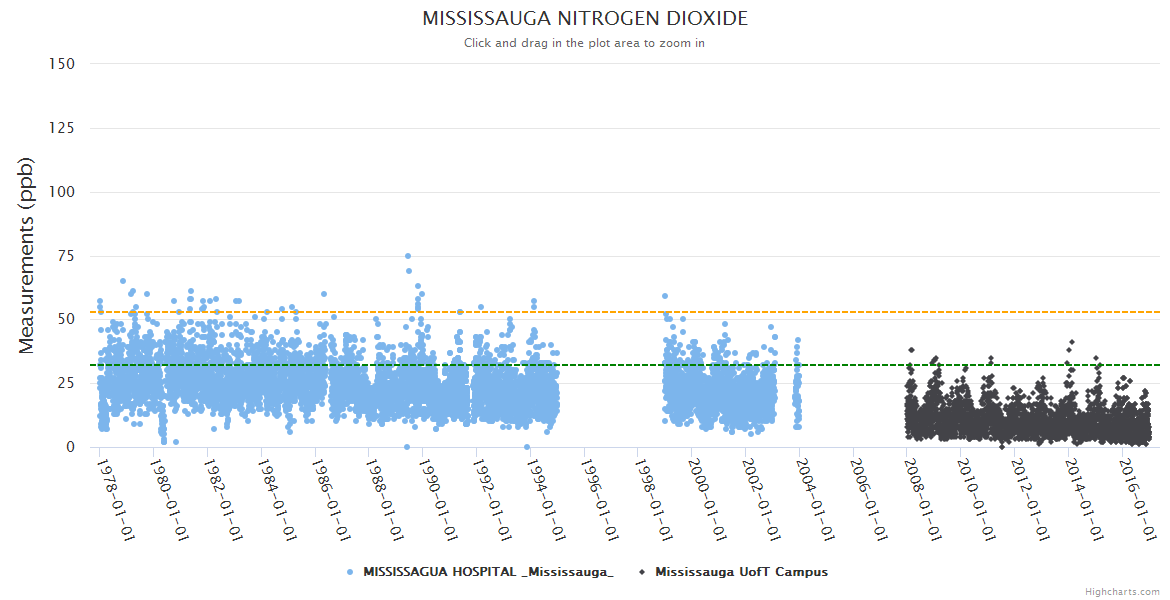Click the 125 y-axis label
Screen dimensions: 1170x600
coord(62,128)
